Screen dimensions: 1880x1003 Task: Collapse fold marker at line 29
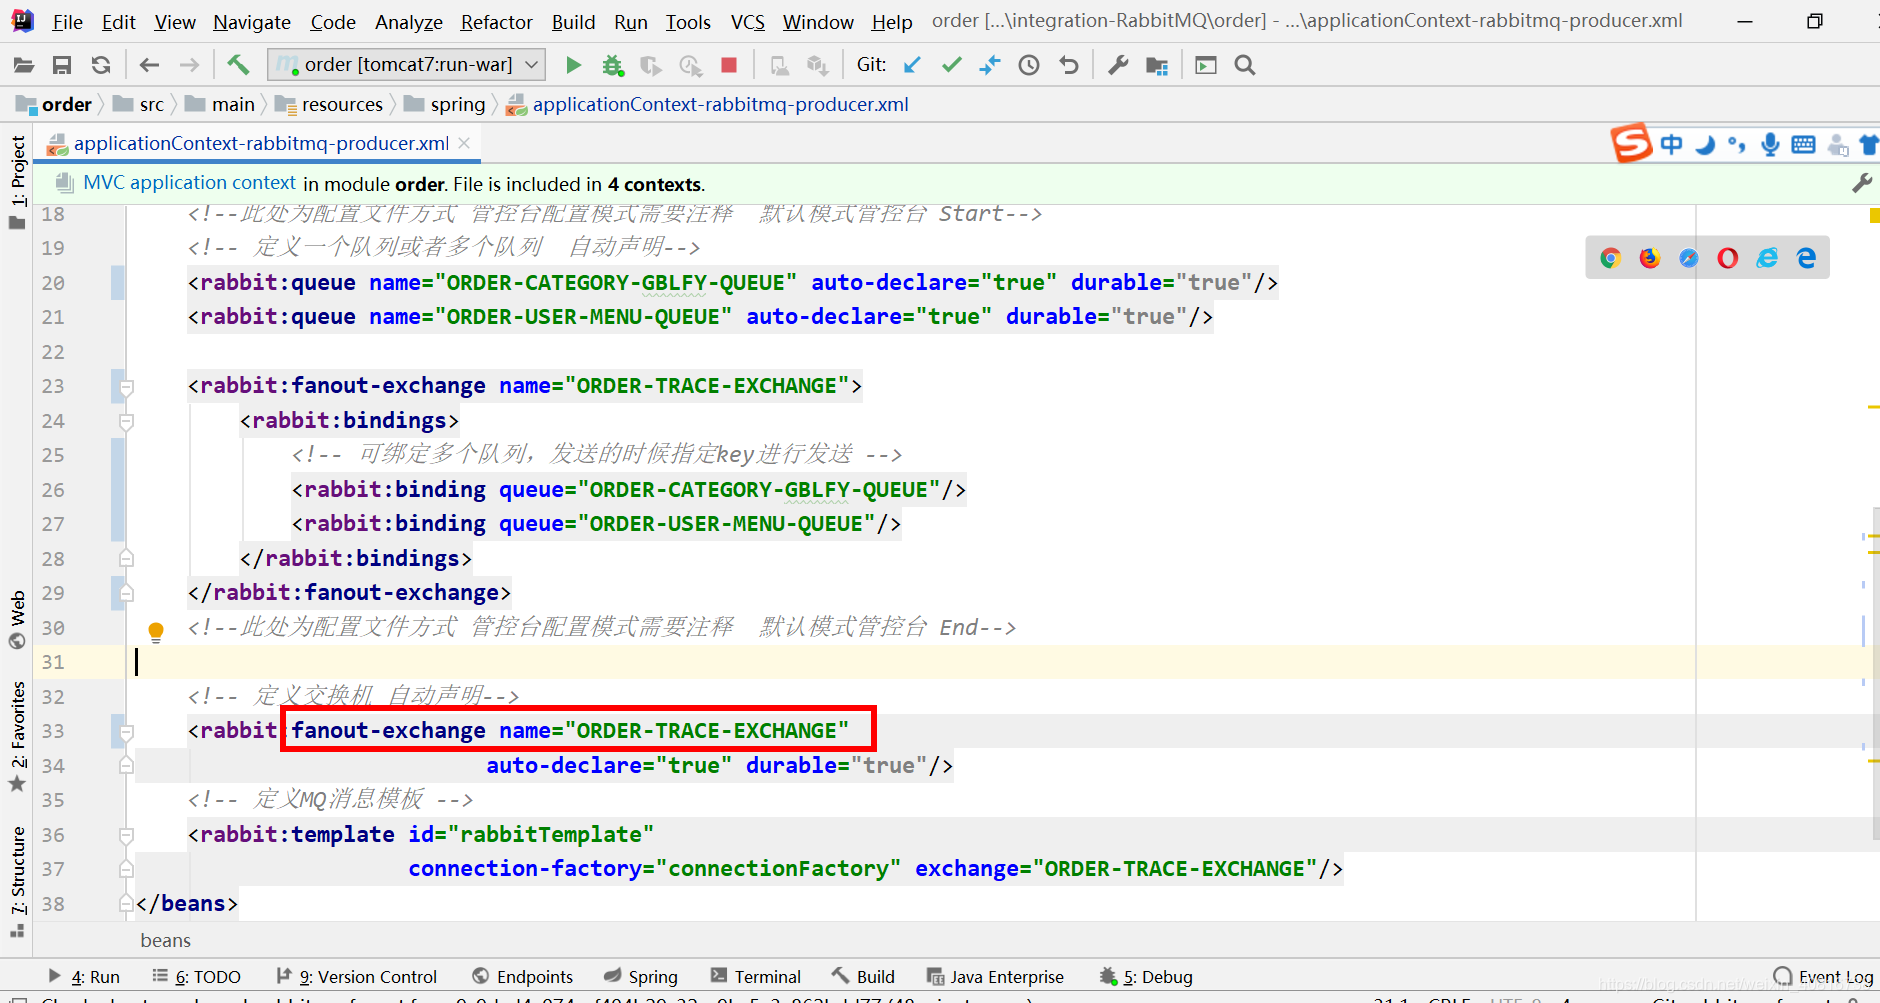coord(126,593)
